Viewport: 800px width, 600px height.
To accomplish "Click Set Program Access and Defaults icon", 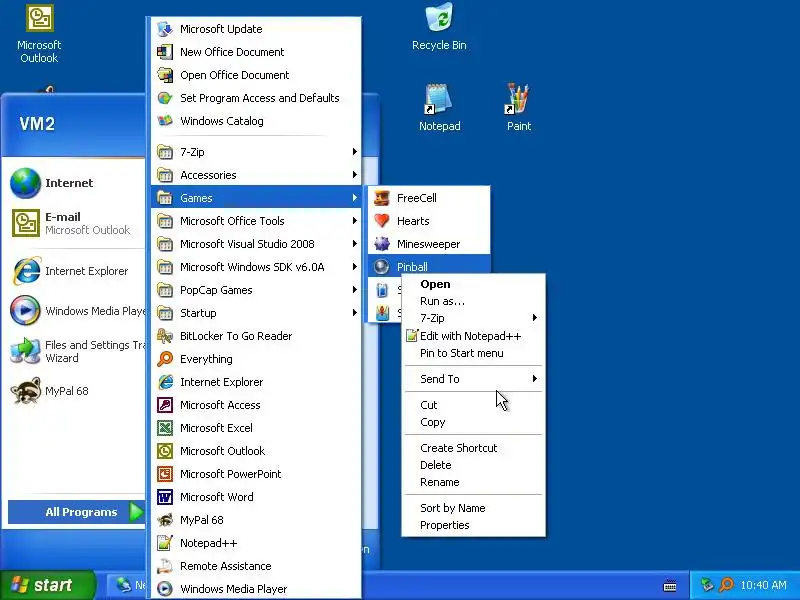I will point(165,98).
